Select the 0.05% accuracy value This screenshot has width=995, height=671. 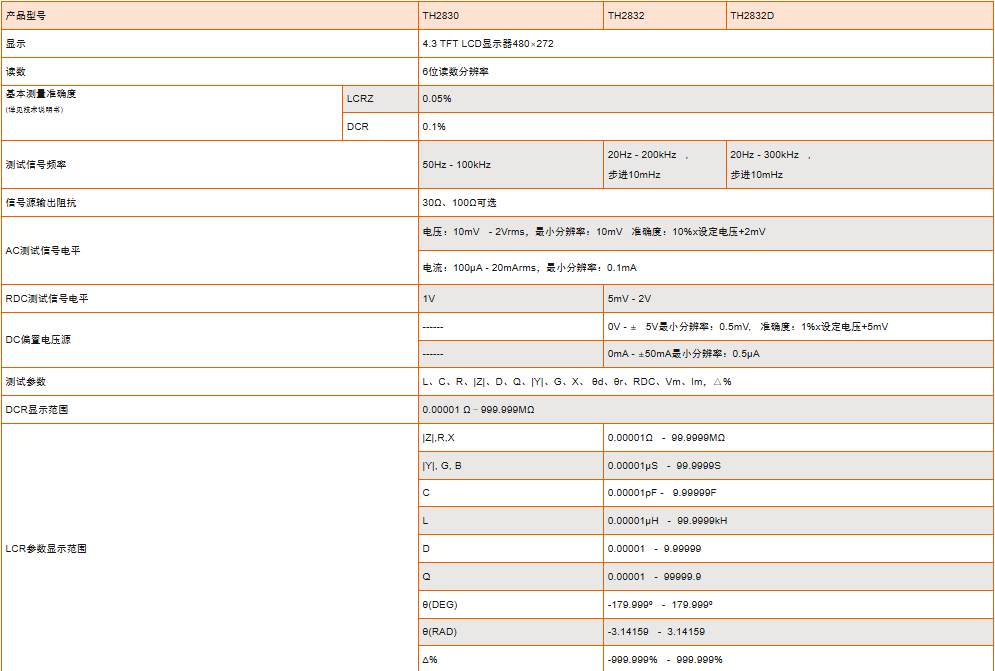[x=706, y=99]
